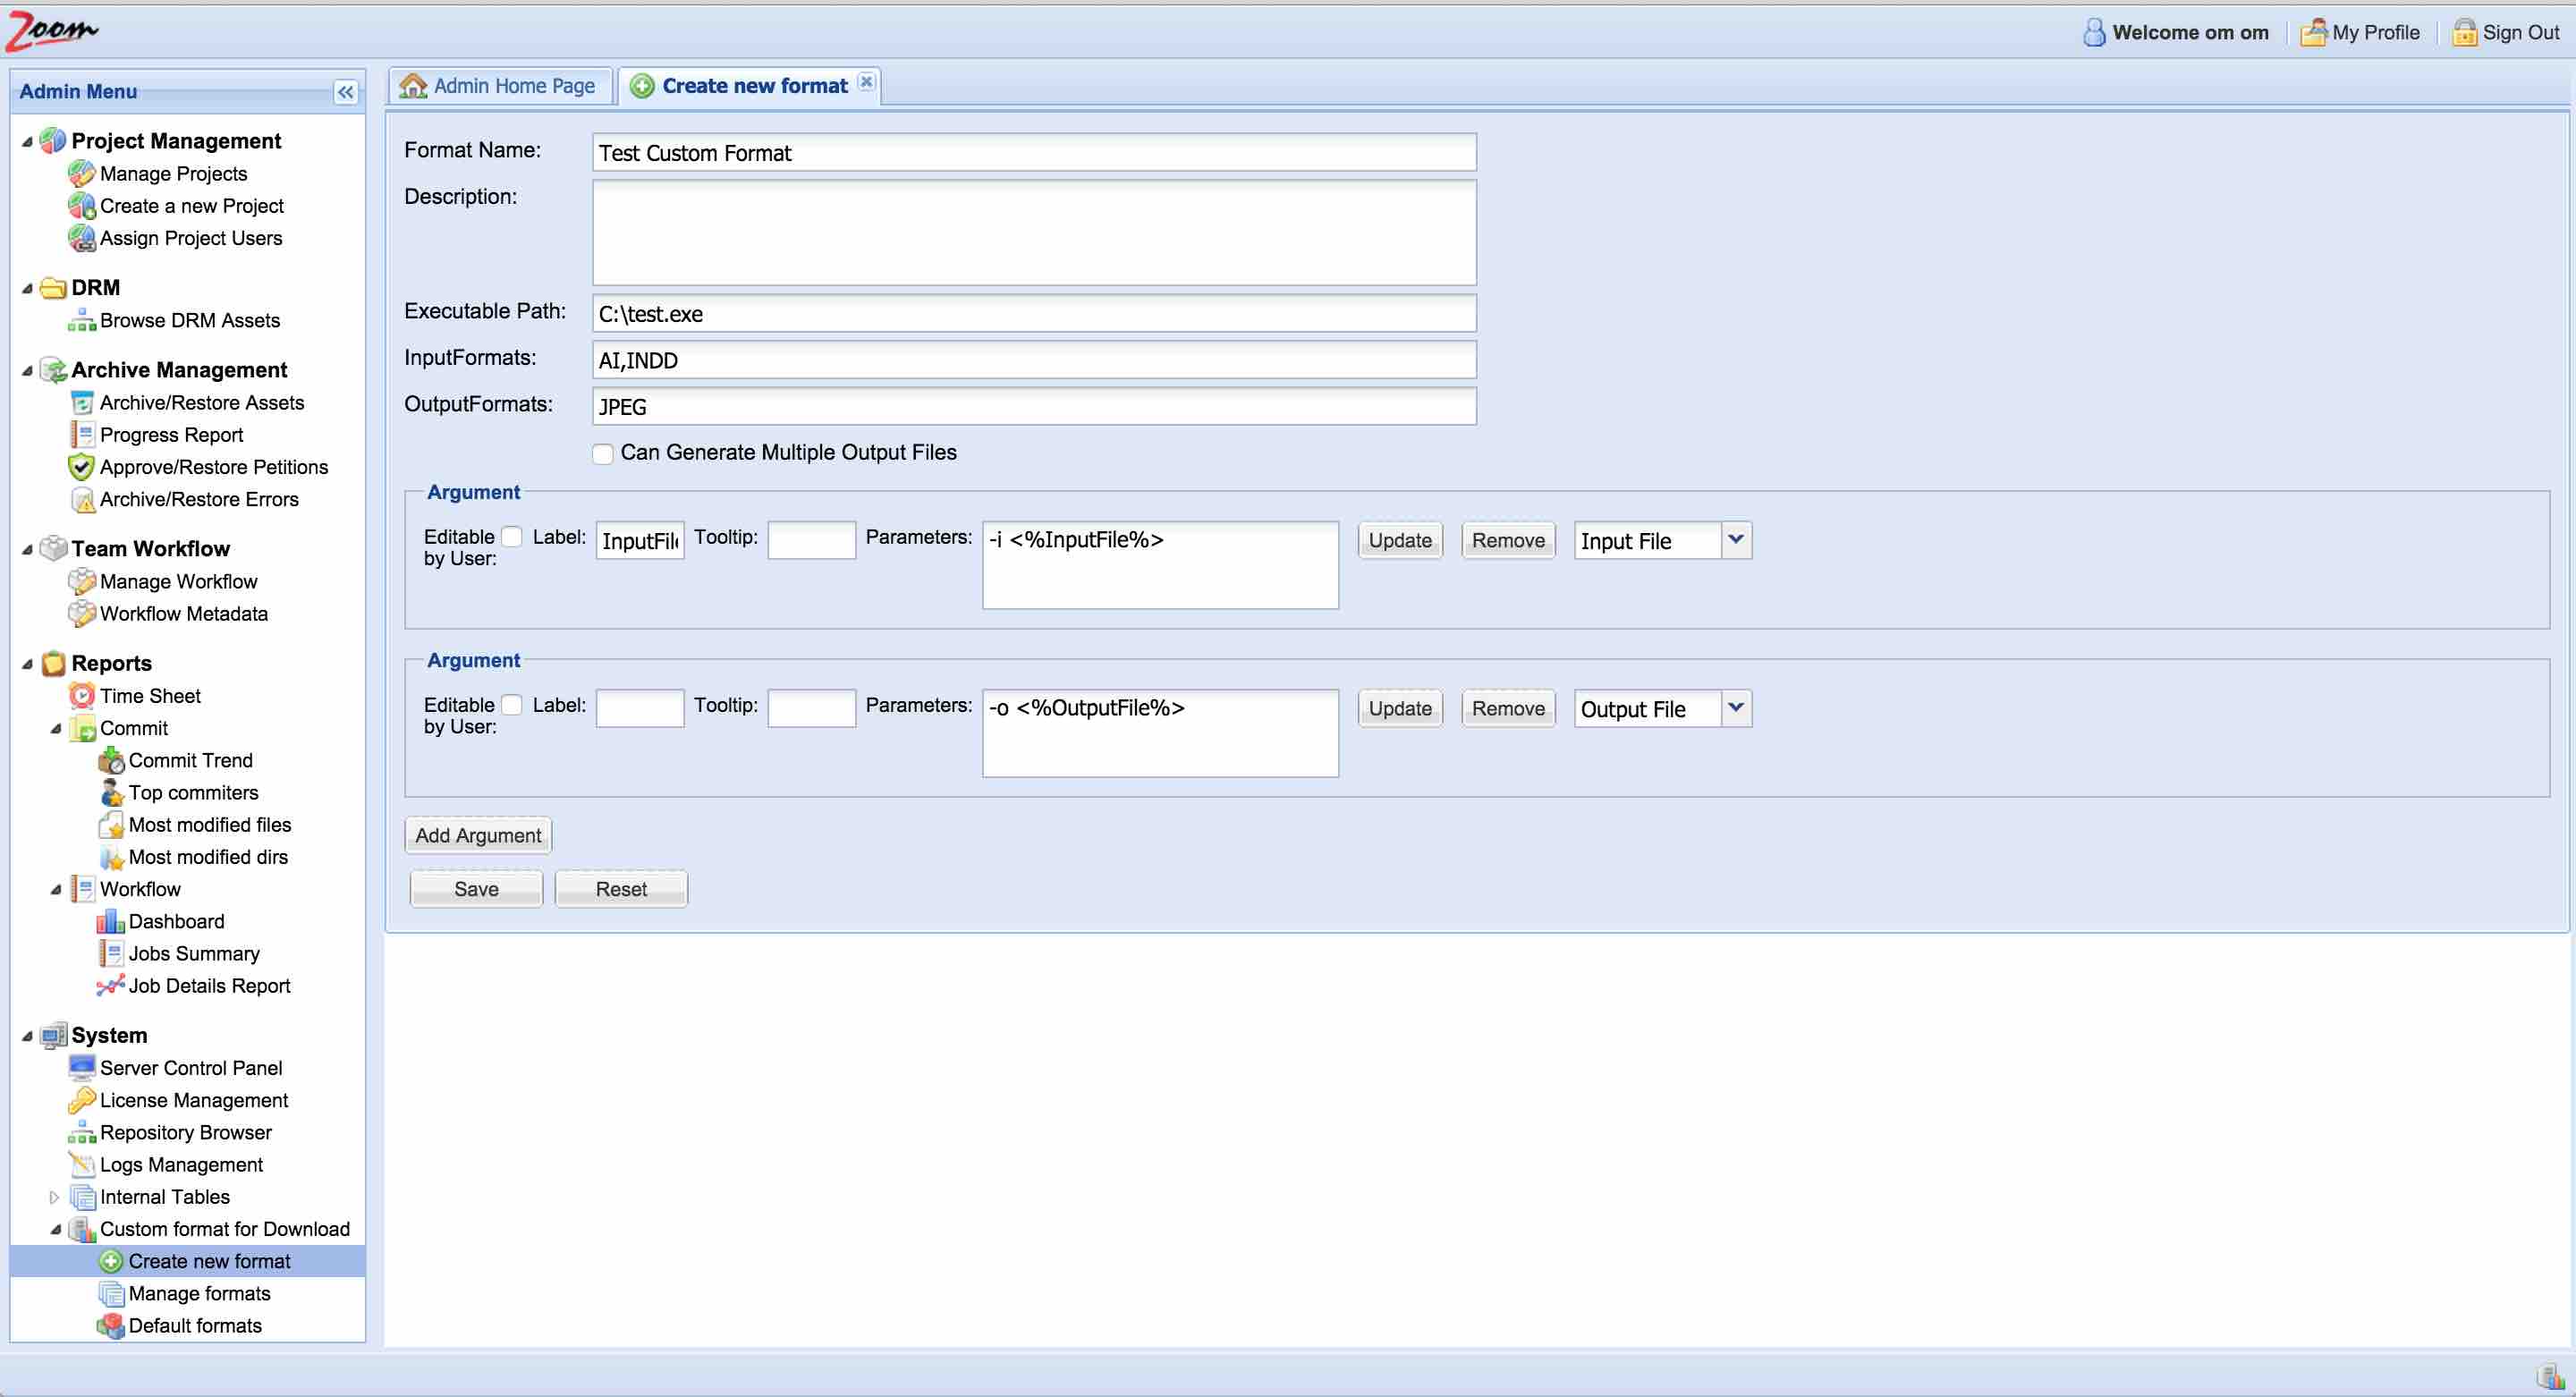Open Manage formats in the menu
The height and width of the screenshot is (1397, 2576).
pos(199,1293)
